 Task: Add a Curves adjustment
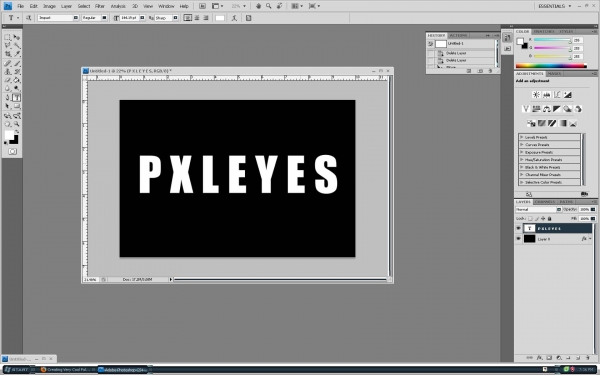tap(557, 95)
